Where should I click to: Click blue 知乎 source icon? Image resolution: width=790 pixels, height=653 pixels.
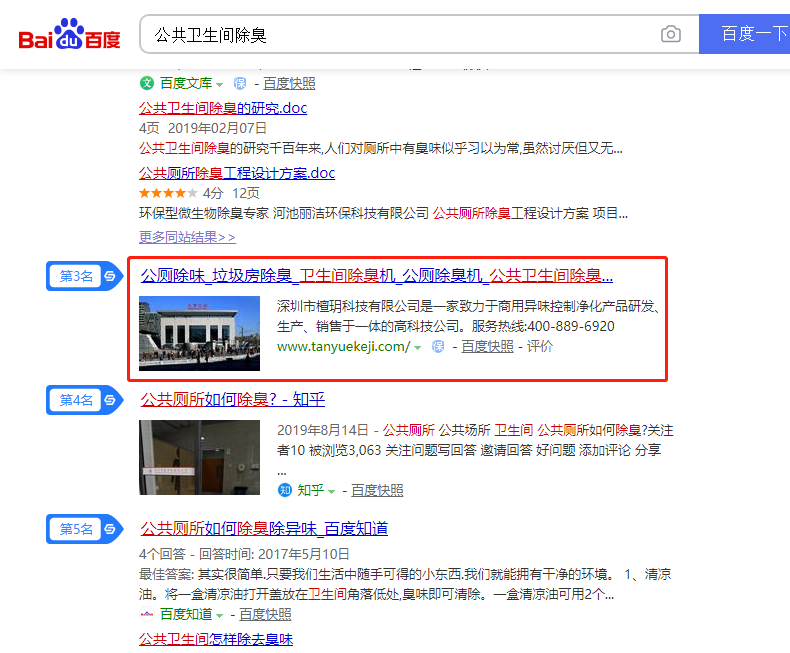pyautogui.click(x=285, y=490)
